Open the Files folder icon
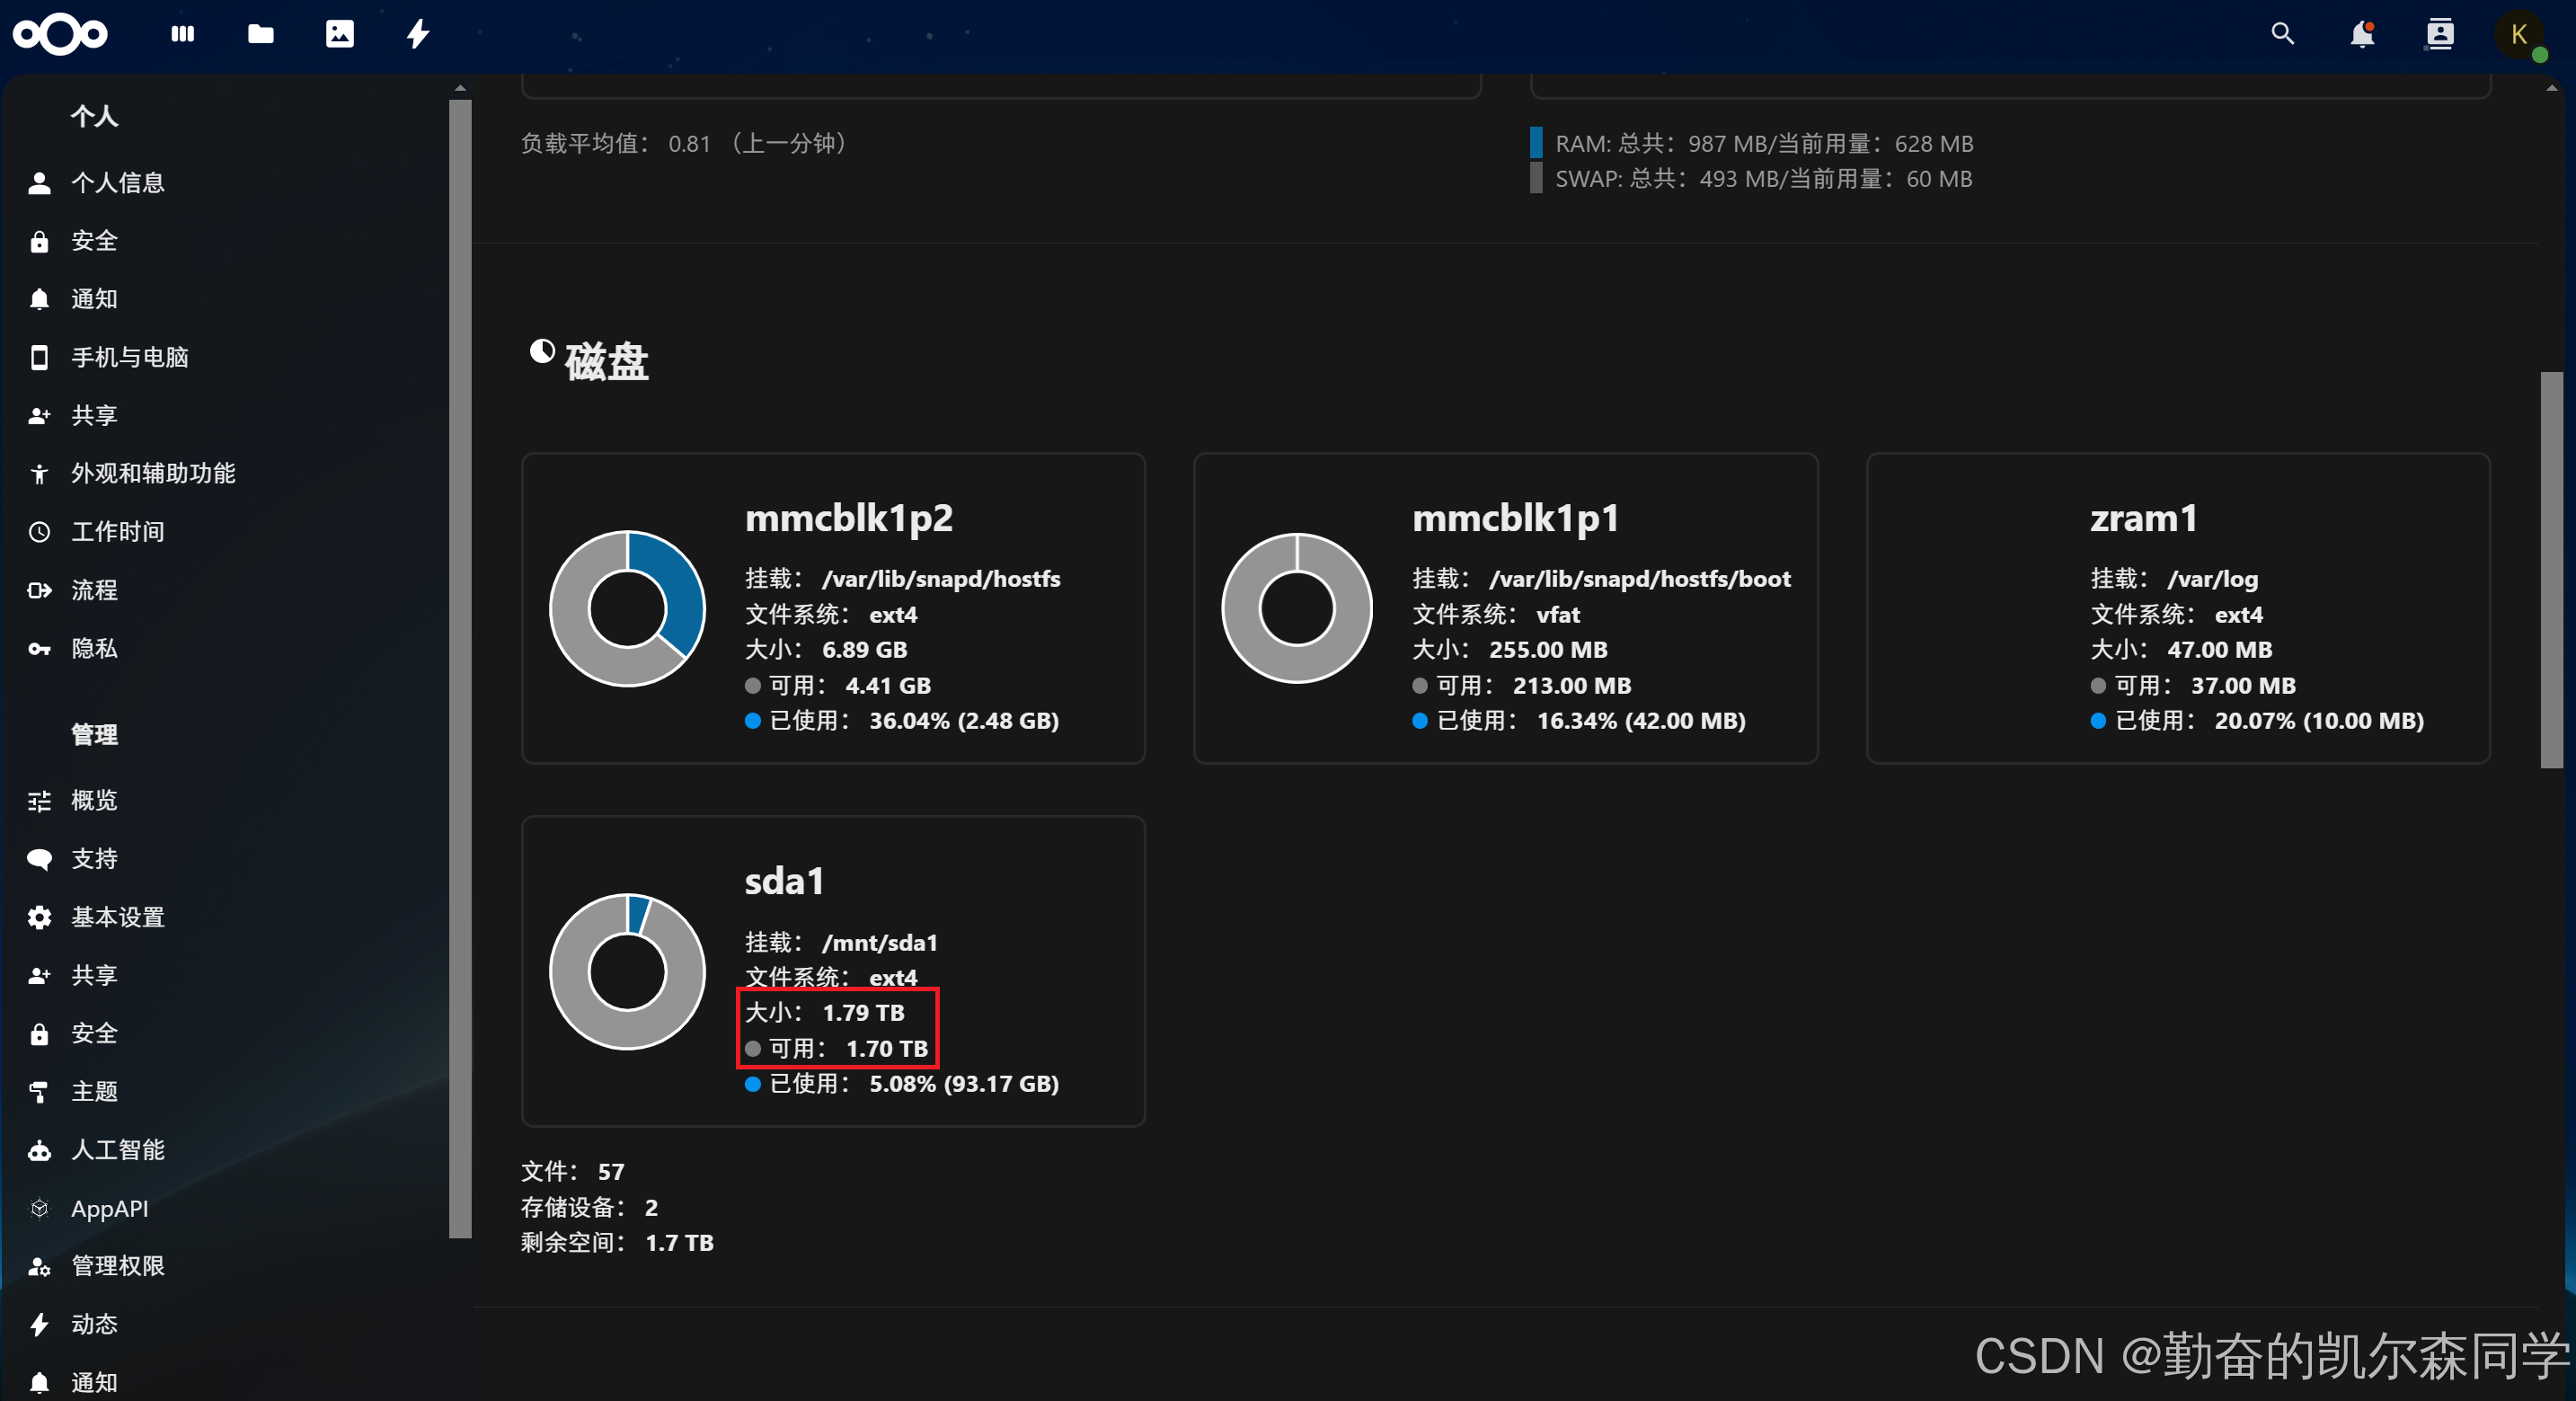Viewport: 2576px width, 1401px height. click(260, 34)
